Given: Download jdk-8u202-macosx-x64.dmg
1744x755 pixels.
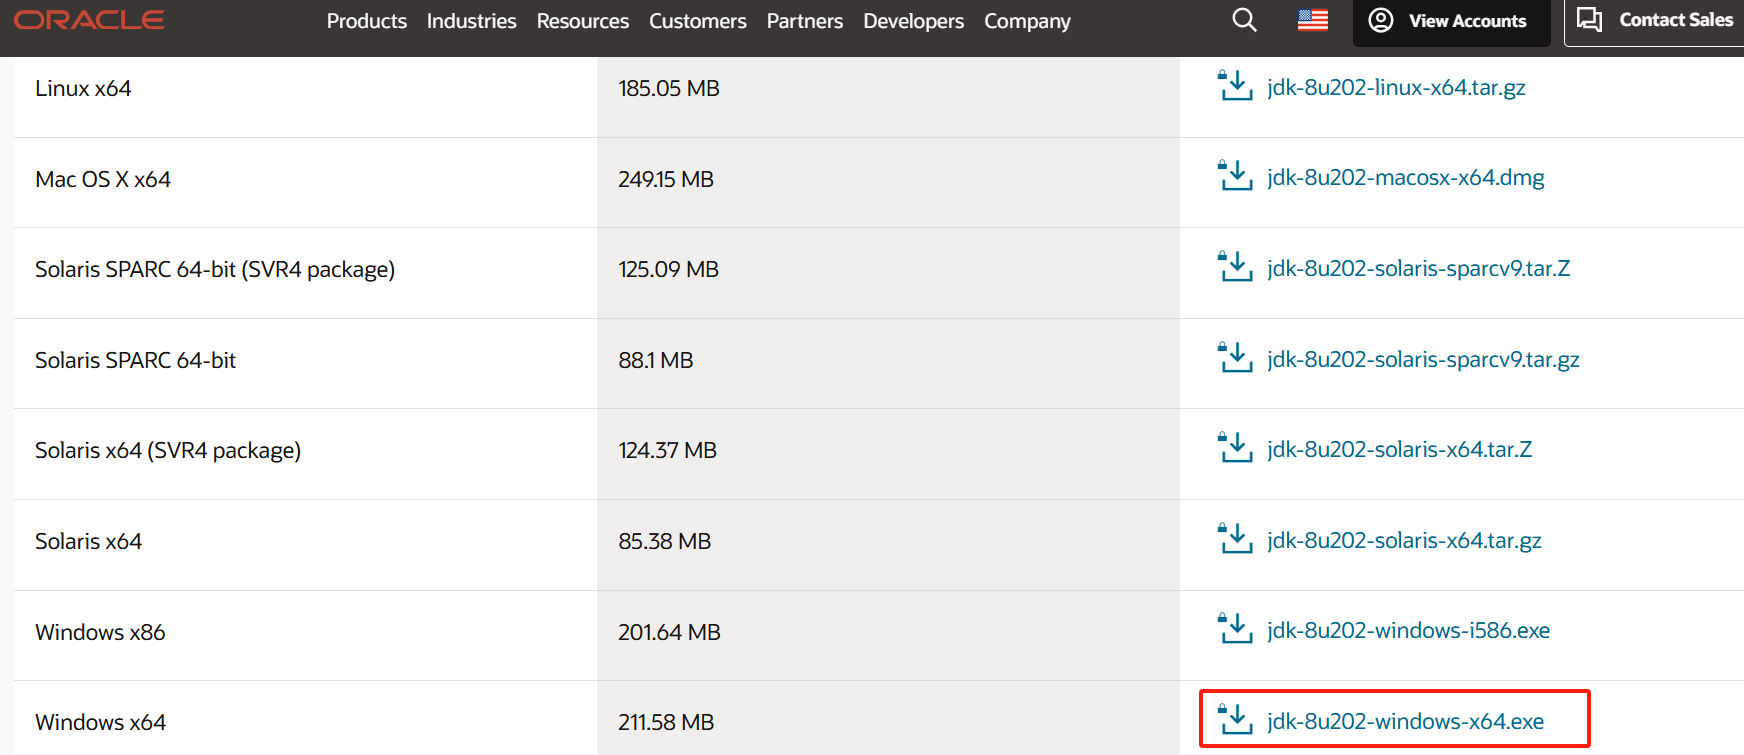Looking at the screenshot, I should pyautogui.click(x=1405, y=177).
